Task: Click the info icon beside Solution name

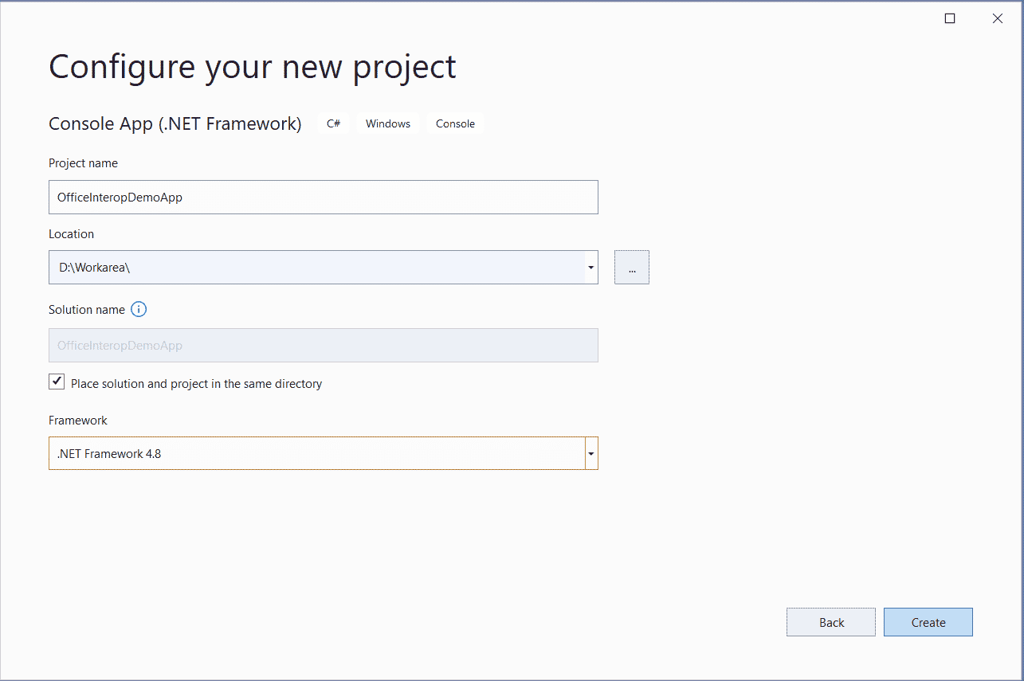Action: pyautogui.click(x=139, y=309)
